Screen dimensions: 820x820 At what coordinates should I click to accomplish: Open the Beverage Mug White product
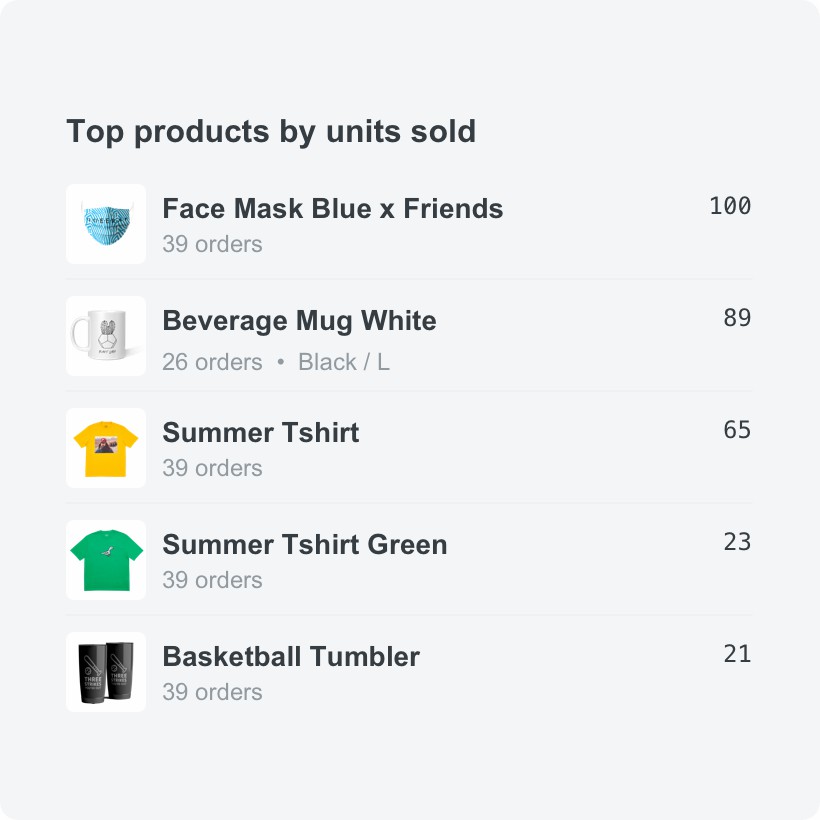[299, 321]
